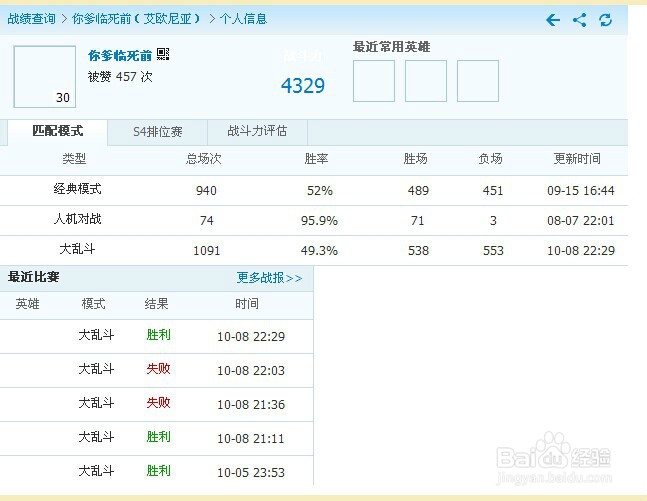This screenshot has width=647, height=501.
Task: Open the QR code icon beside player name
Action: point(163,54)
